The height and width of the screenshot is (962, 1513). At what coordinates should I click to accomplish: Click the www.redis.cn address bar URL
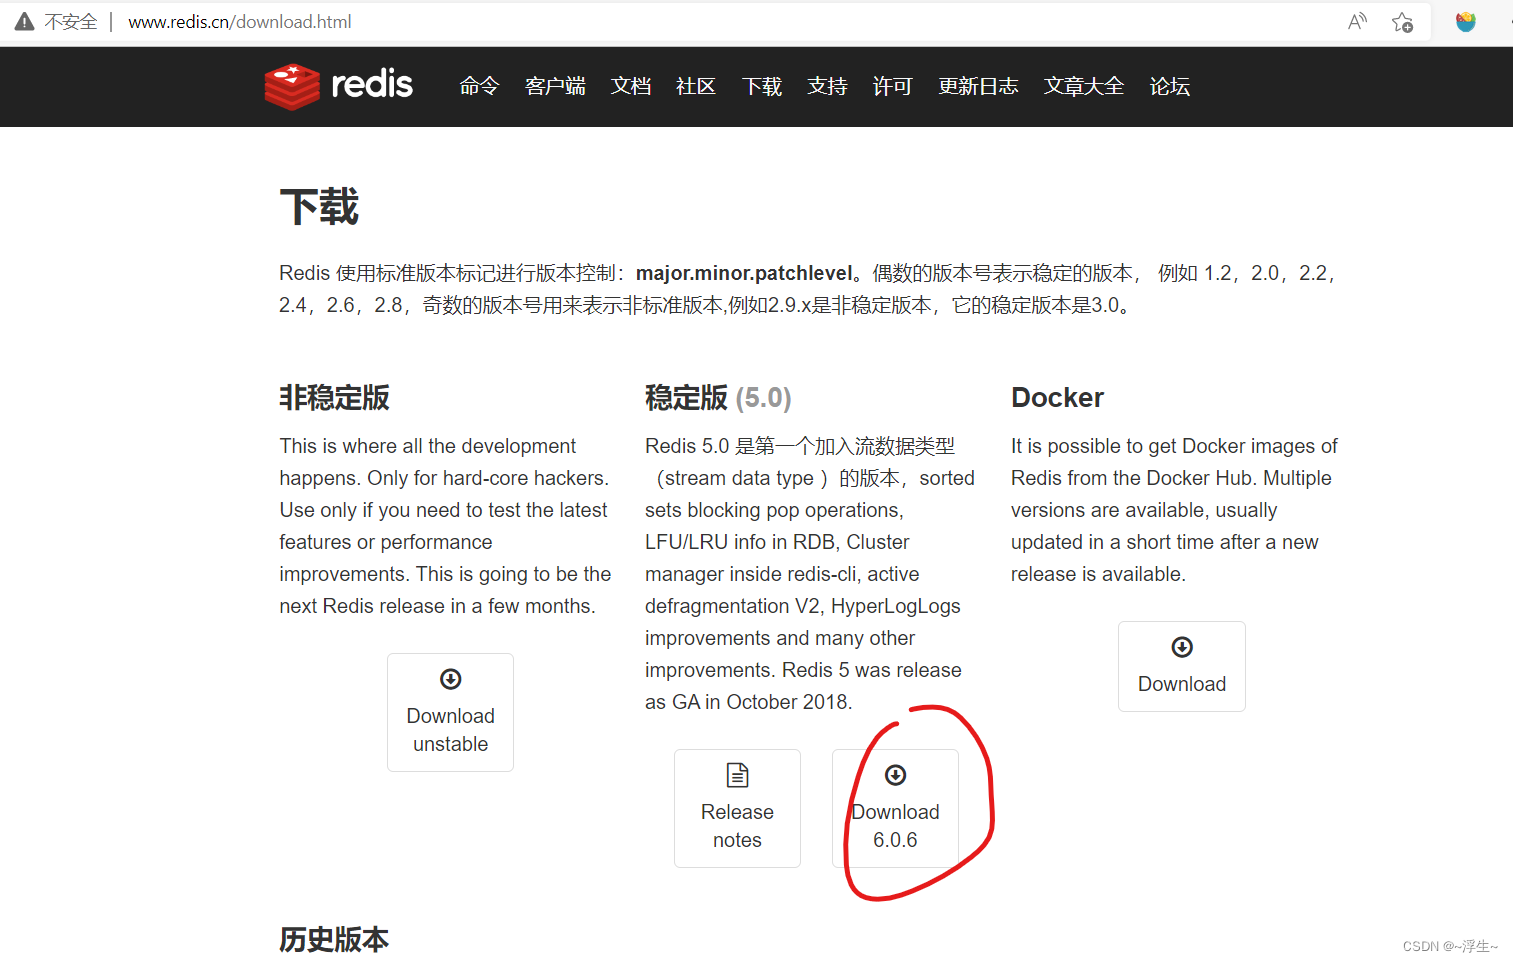point(240,21)
